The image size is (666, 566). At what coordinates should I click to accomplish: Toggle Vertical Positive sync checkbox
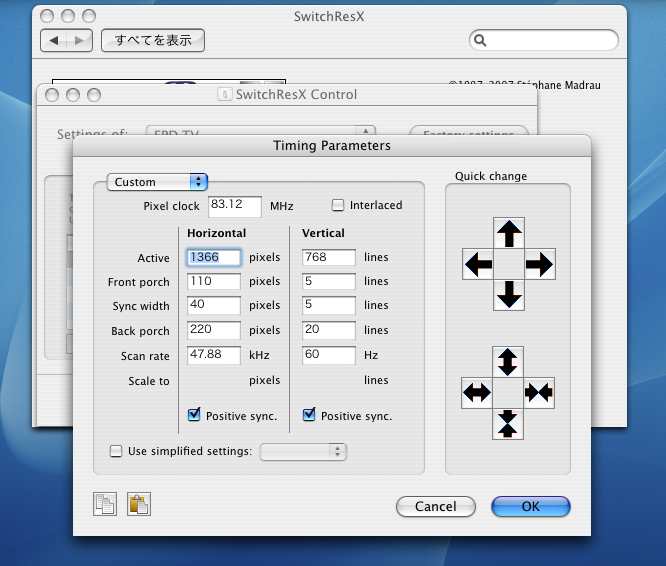pyautogui.click(x=309, y=414)
